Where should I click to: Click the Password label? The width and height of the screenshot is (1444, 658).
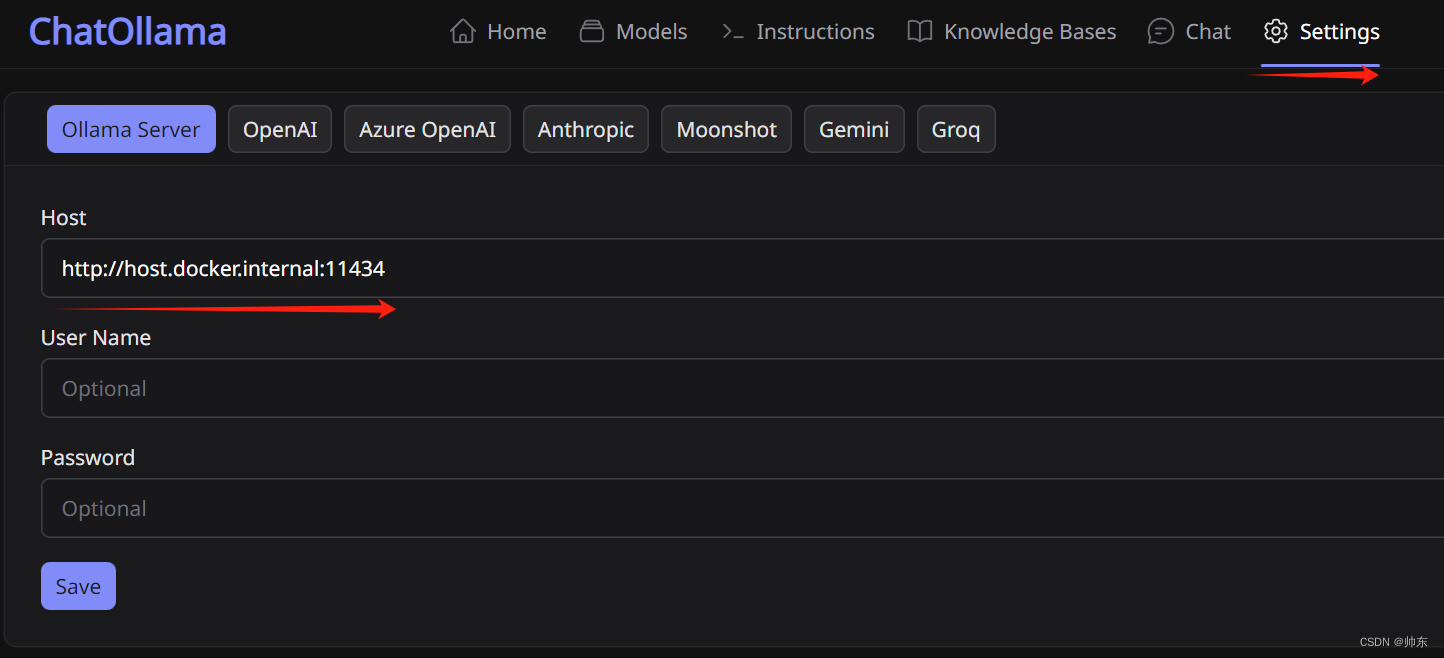coord(88,458)
